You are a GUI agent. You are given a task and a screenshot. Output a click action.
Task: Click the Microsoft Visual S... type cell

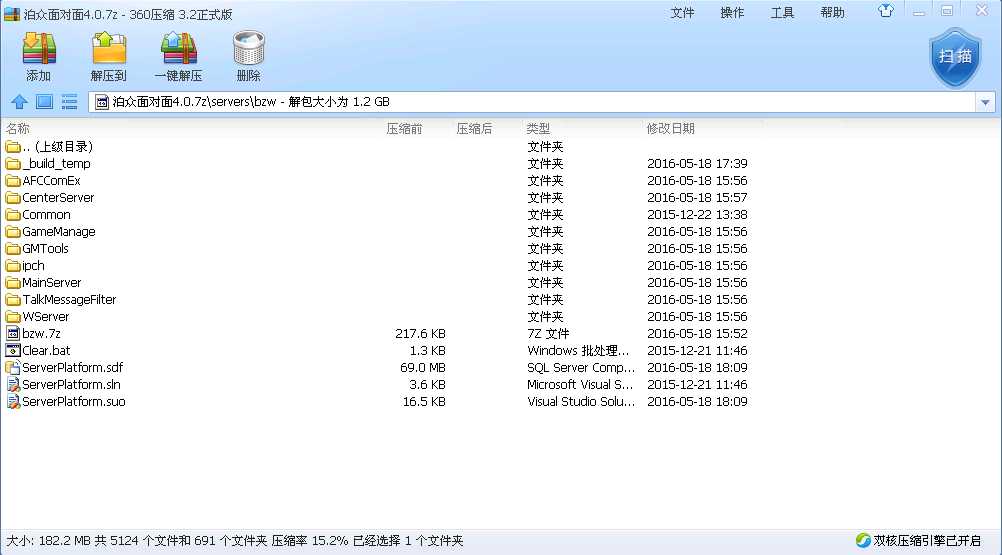[x=580, y=384]
